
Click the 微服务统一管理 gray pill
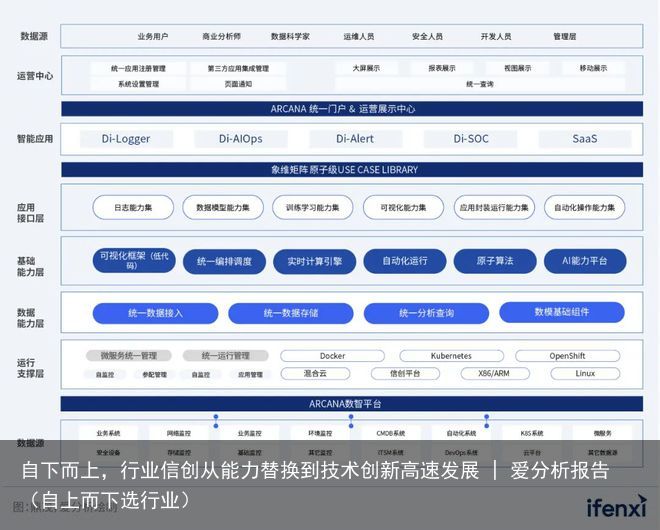(129, 356)
